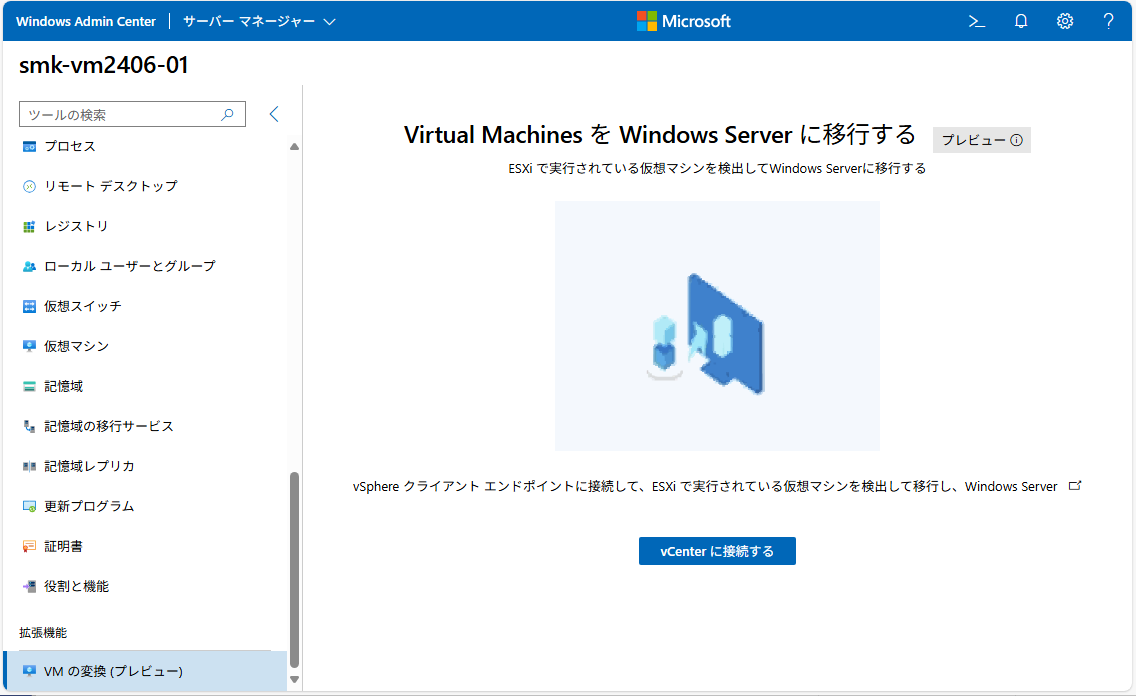The height and width of the screenshot is (696, 1136).
Task: Collapse the tools sidebar
Action: coord(274,114)
